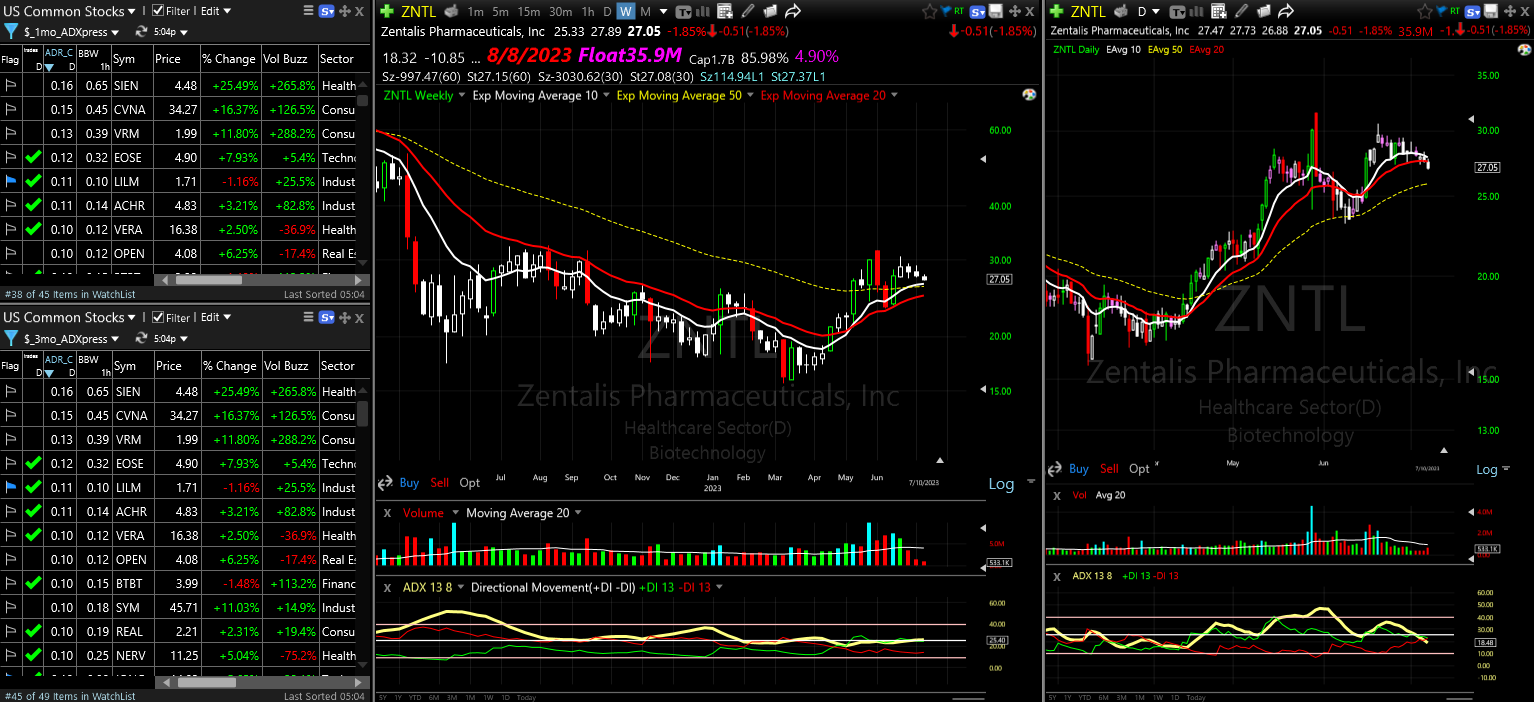
Task: Click the green plus icon on the weekly chart
Action: tap(386, 11)
